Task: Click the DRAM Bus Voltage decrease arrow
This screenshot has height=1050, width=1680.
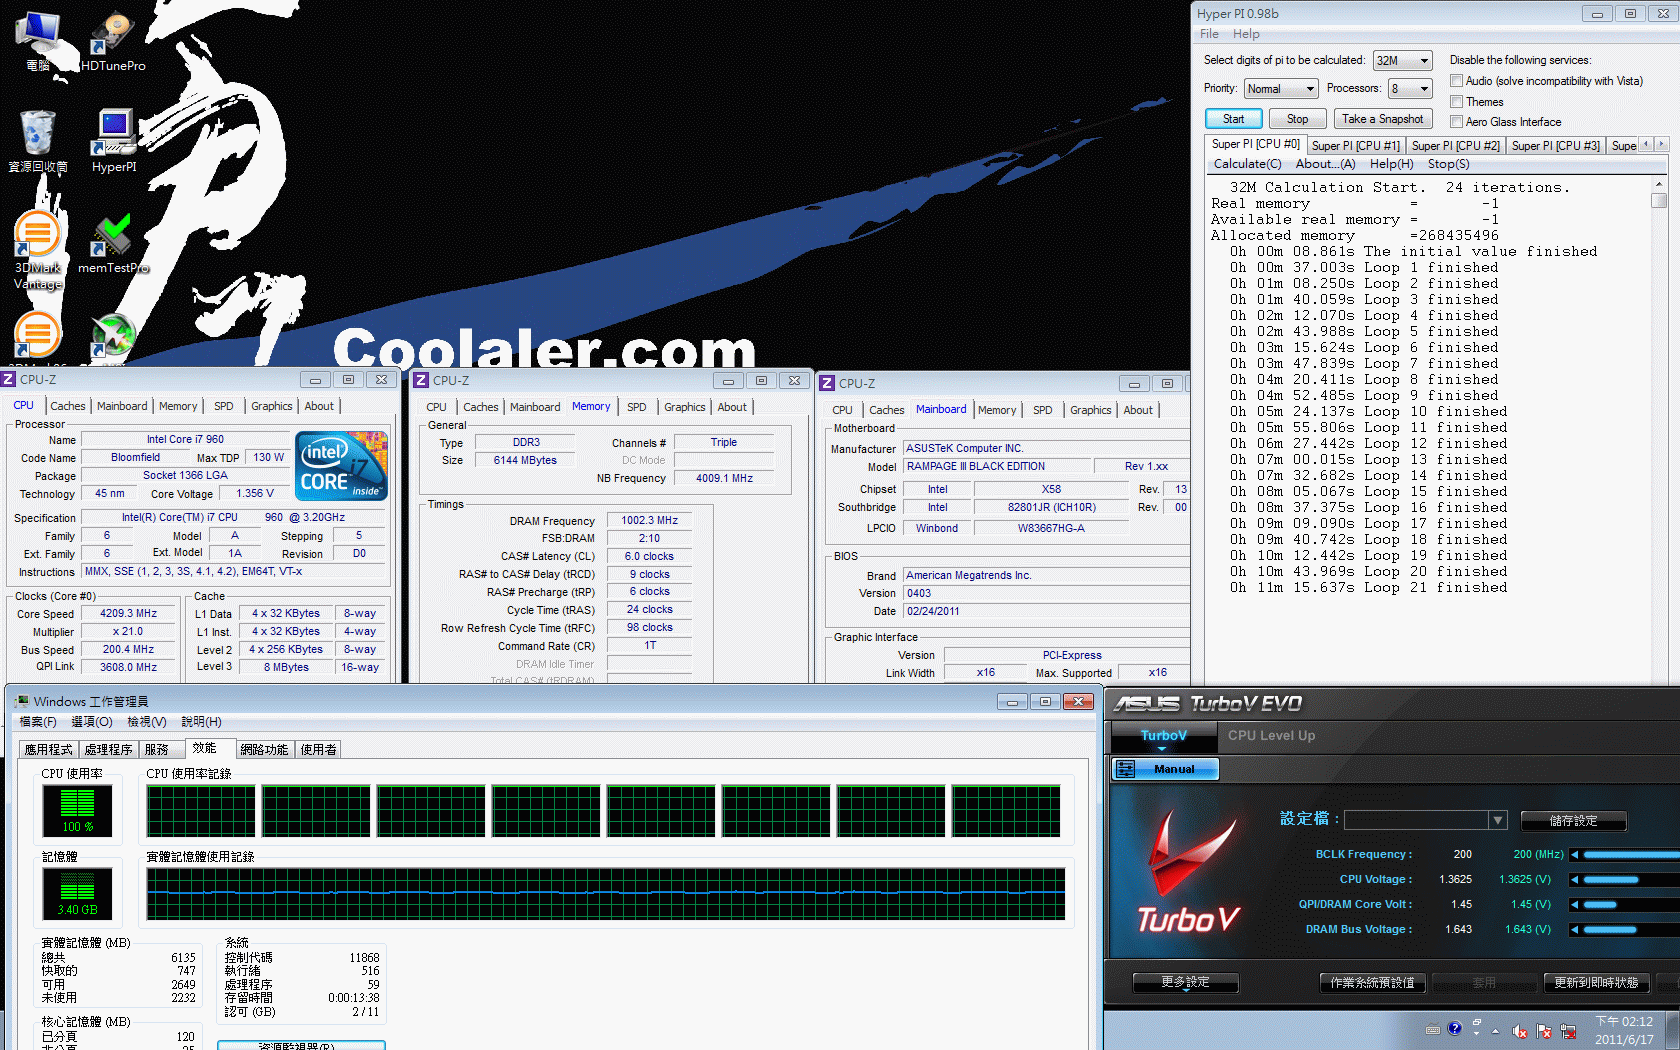Action: [1575, 930]
